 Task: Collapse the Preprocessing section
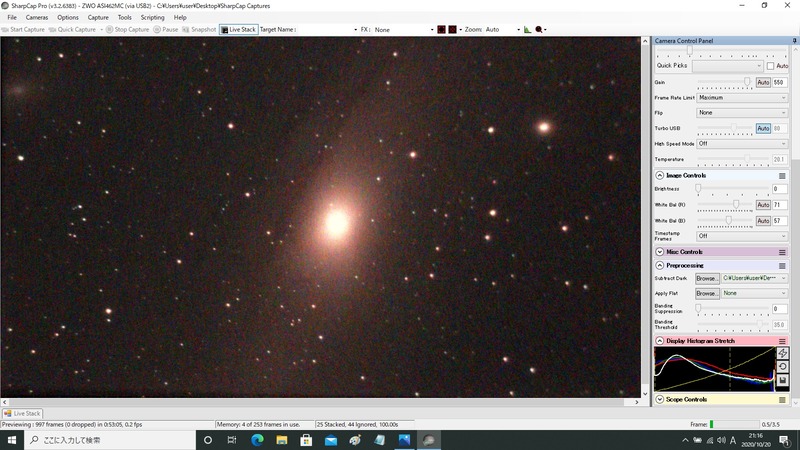pos(659,266)
